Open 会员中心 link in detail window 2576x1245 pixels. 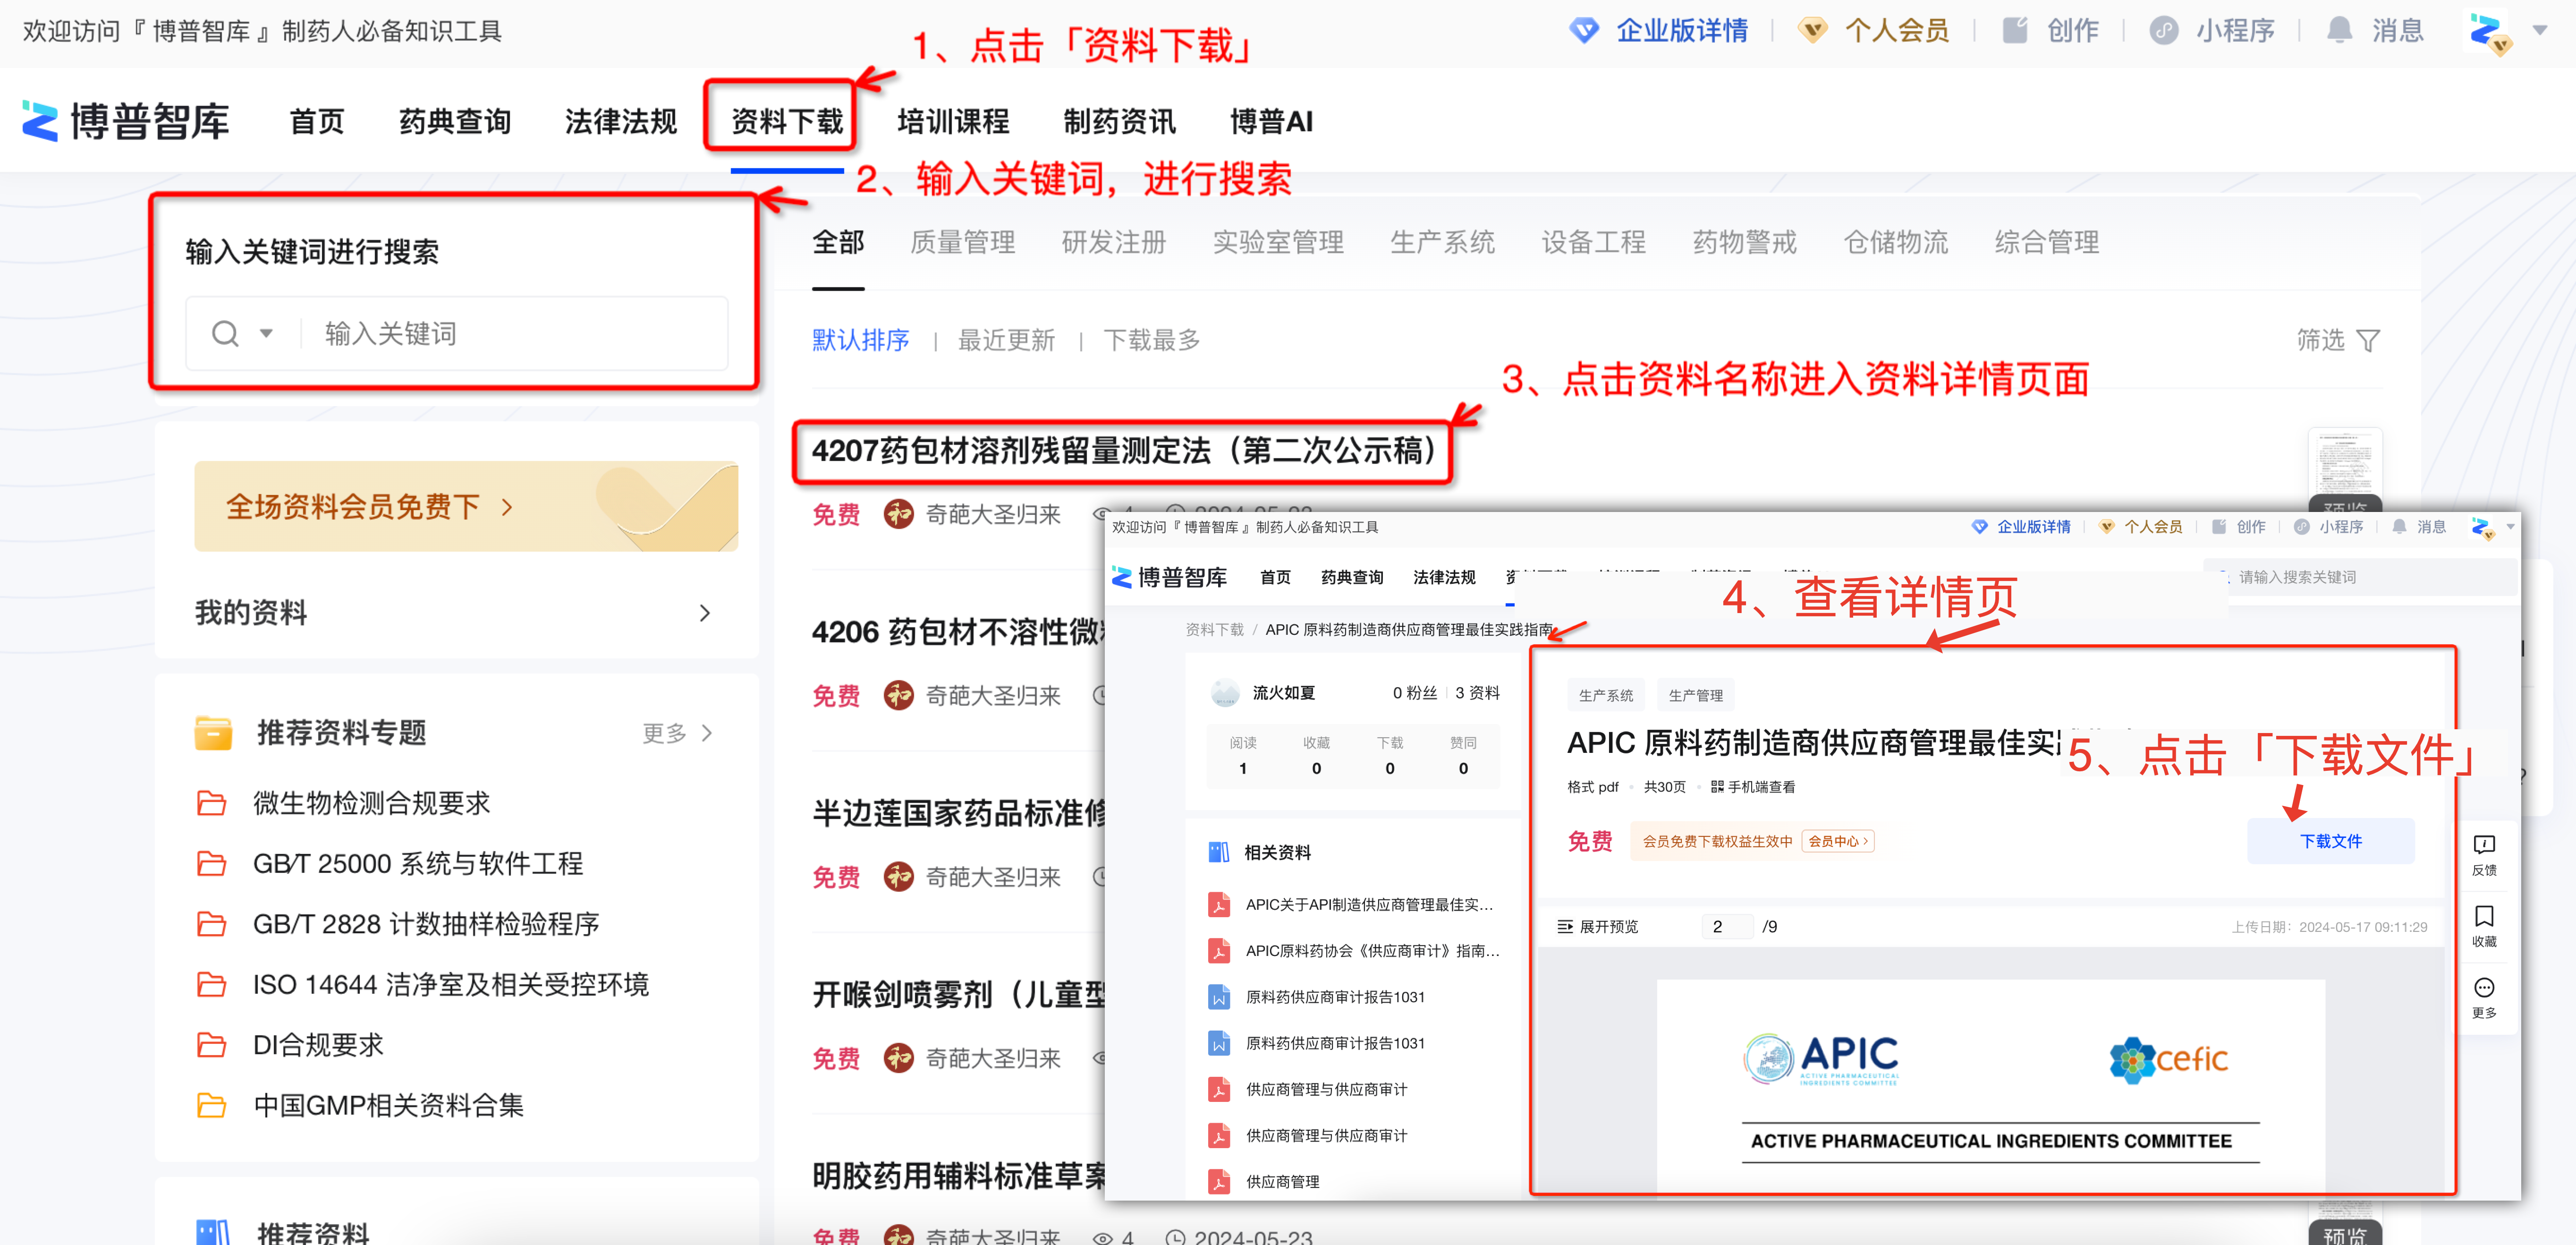pos(1838,841)
